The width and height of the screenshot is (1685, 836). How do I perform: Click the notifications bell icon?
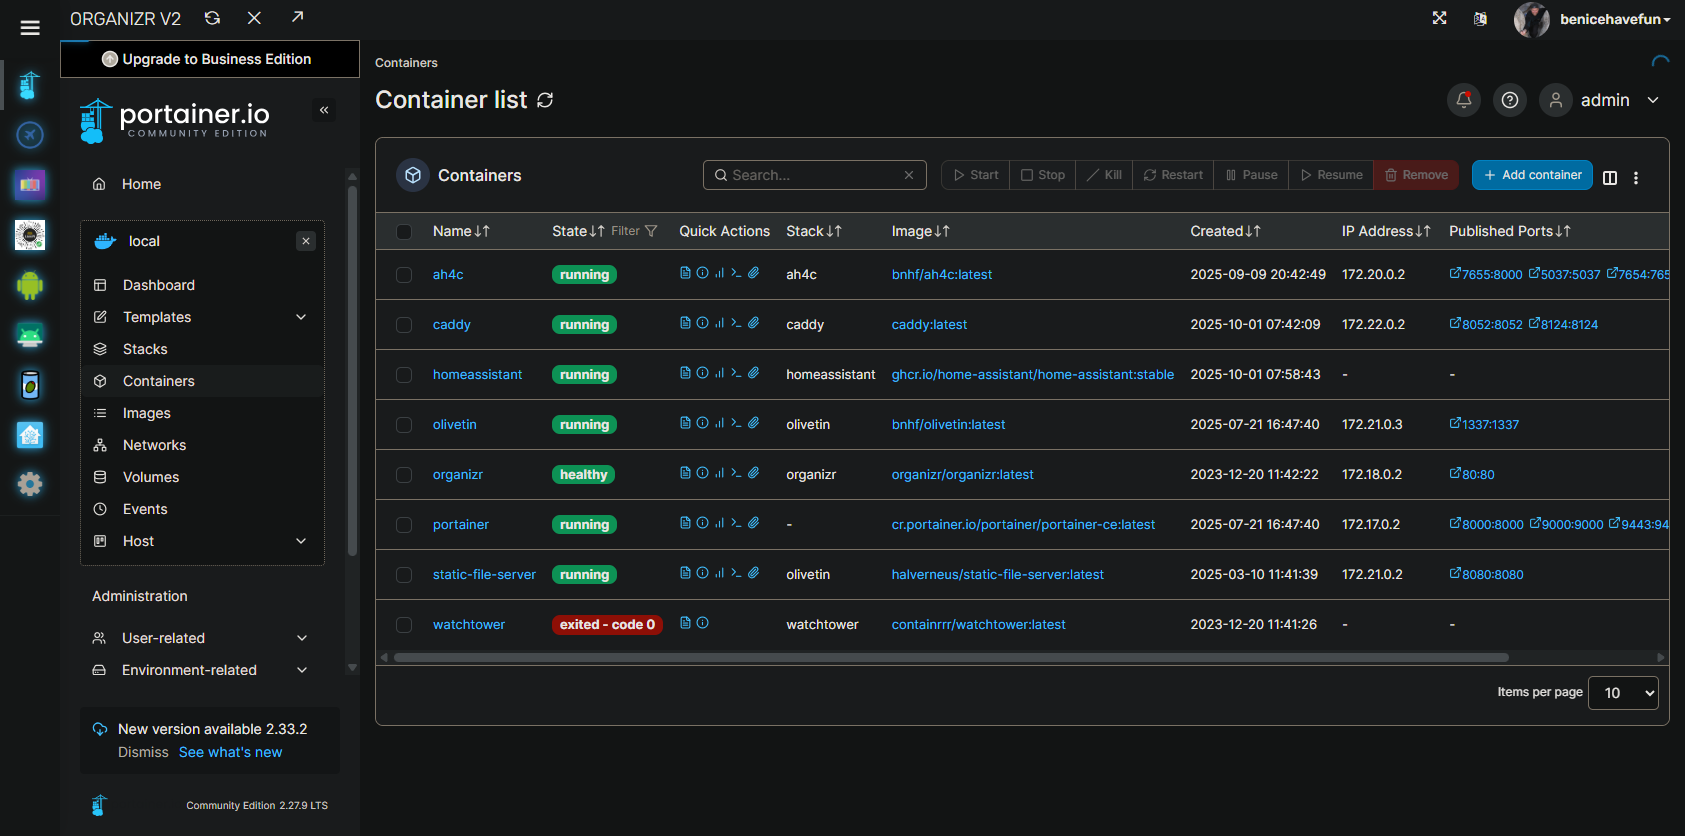tap(1463, 100)
